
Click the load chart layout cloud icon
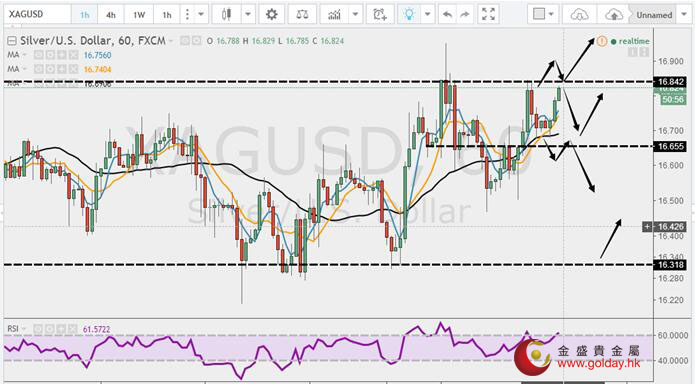point(579,15)
